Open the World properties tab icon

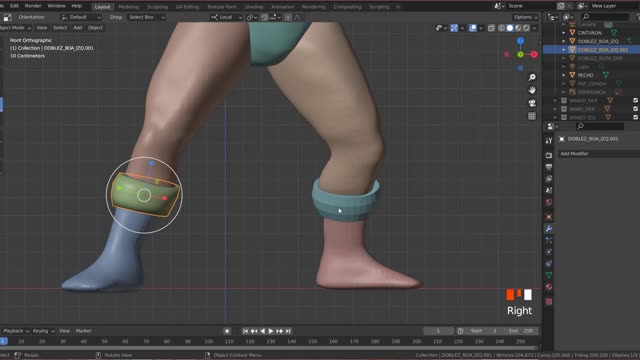point(549,202)
